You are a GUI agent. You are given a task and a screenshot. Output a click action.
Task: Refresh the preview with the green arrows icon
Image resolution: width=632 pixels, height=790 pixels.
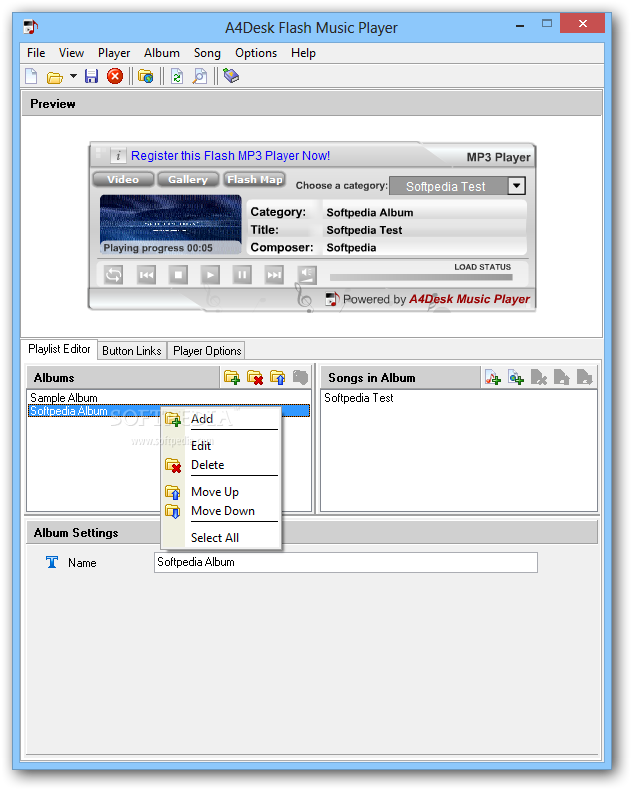pyautogui.click(x=177, y=77)
